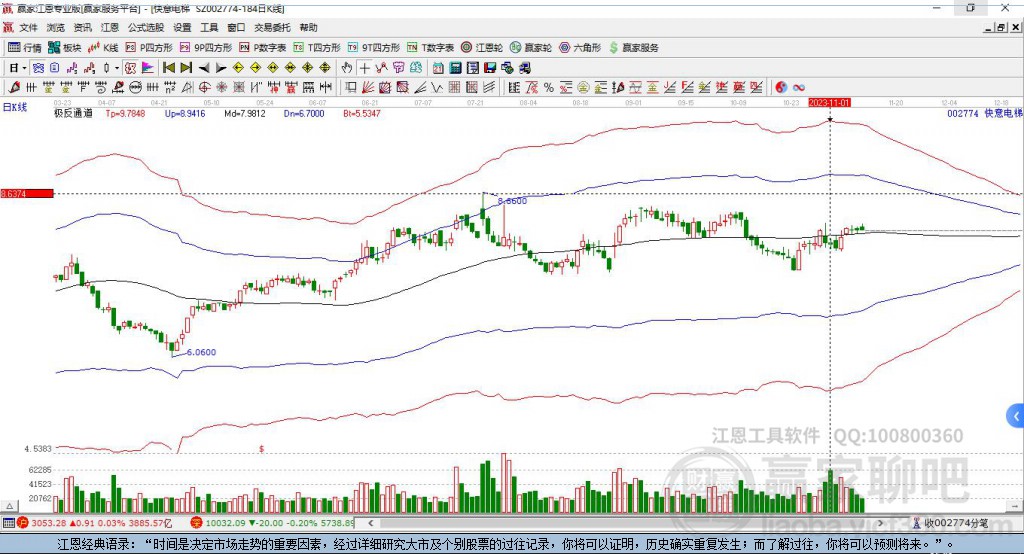Click the 002774 快意电梯 stock label
The width and height of the screenshot is (1024, 554).
pos(985,114)
